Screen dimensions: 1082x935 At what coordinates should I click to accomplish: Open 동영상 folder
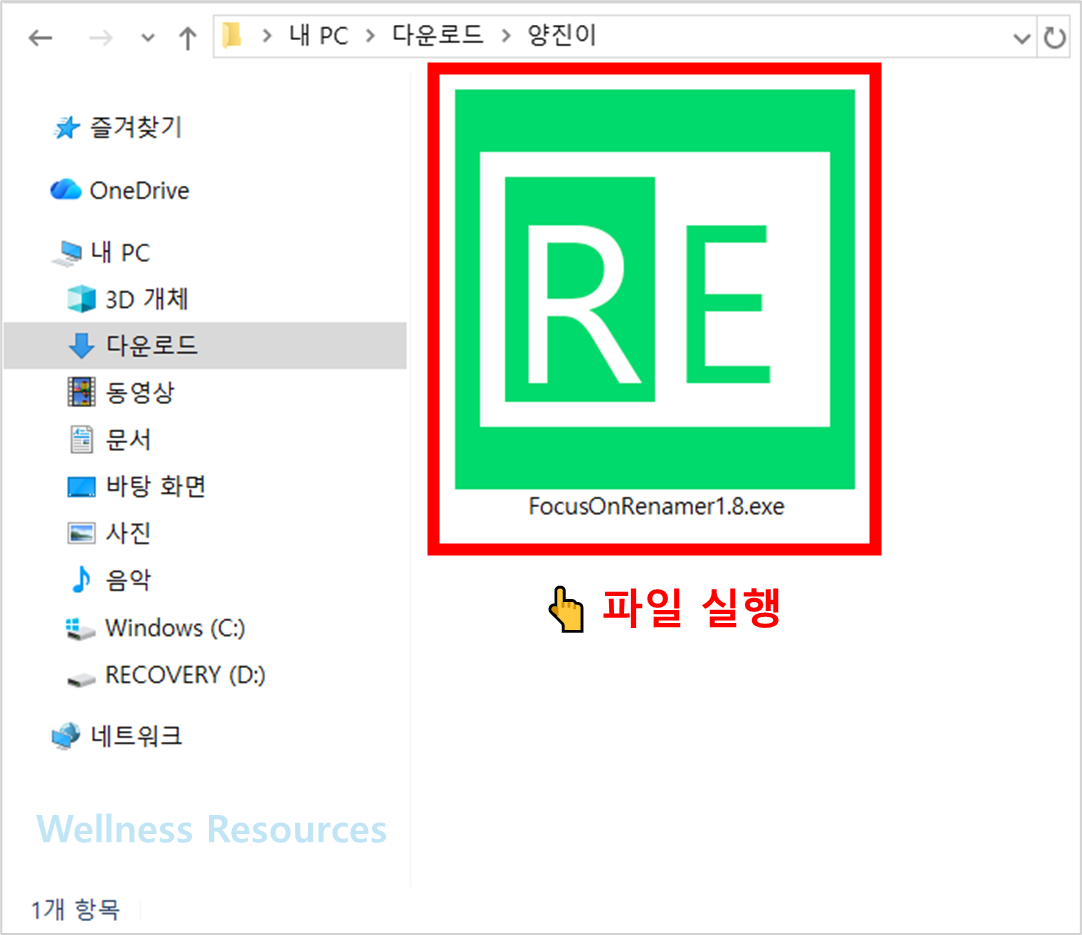click(x=140, y=392)
